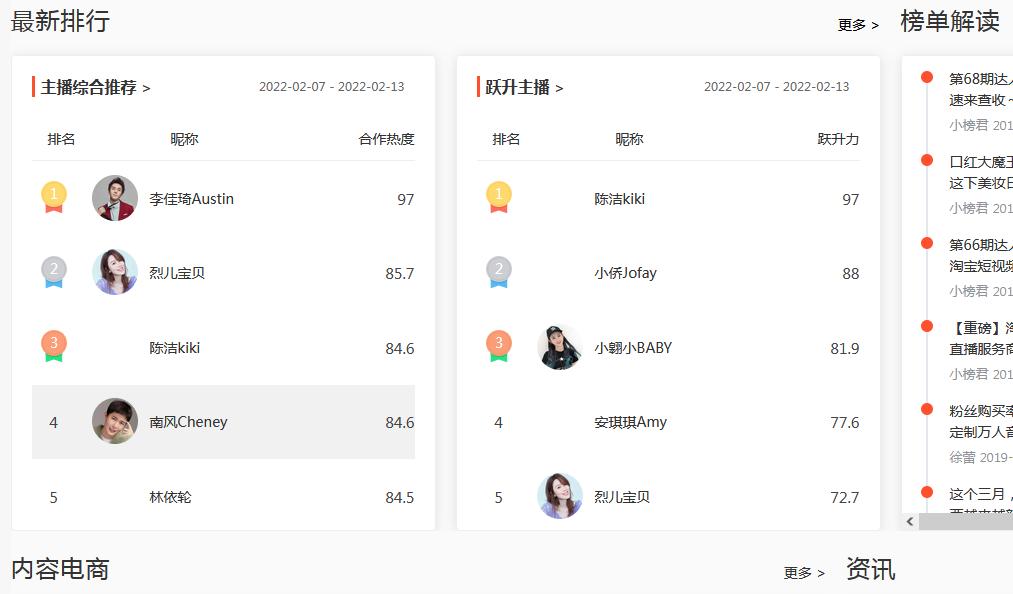Click the red bullet beside the 粉丝购买 article
Screen dimensions: 1013x594
click(x=925, y=407)
